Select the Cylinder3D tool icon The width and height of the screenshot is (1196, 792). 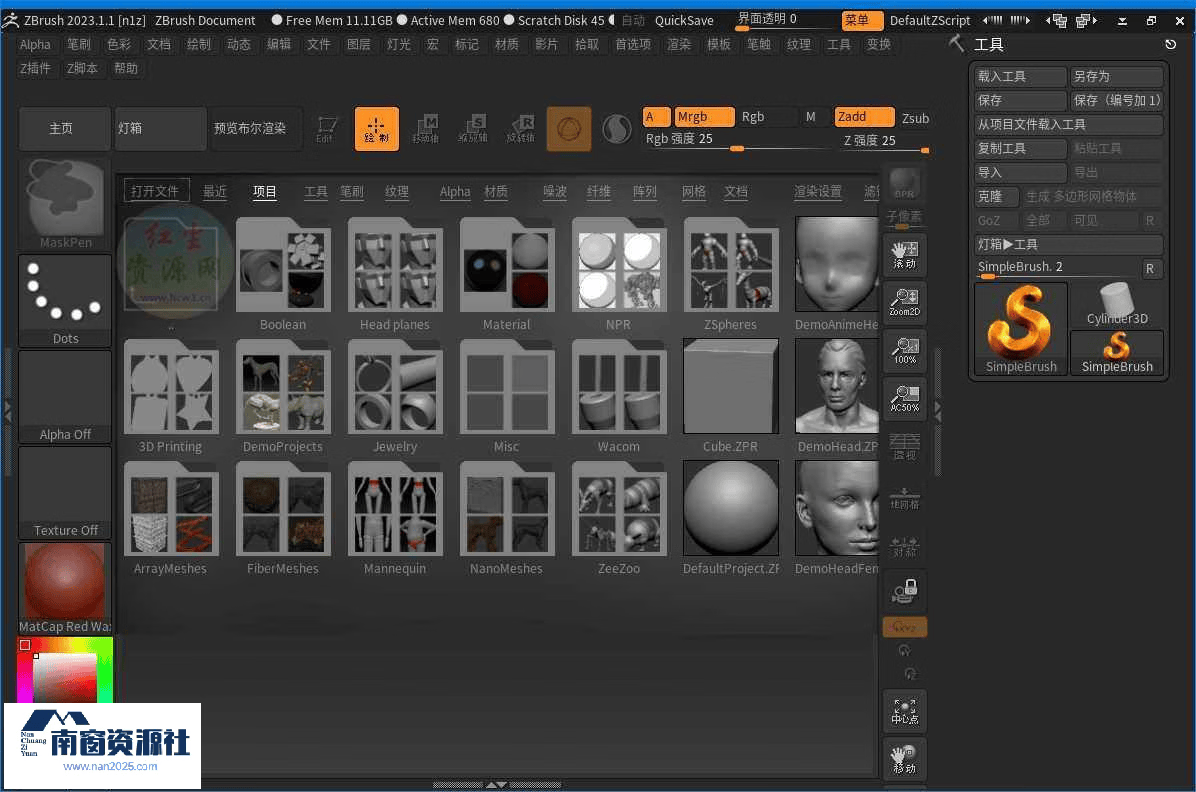[1117, 304]
